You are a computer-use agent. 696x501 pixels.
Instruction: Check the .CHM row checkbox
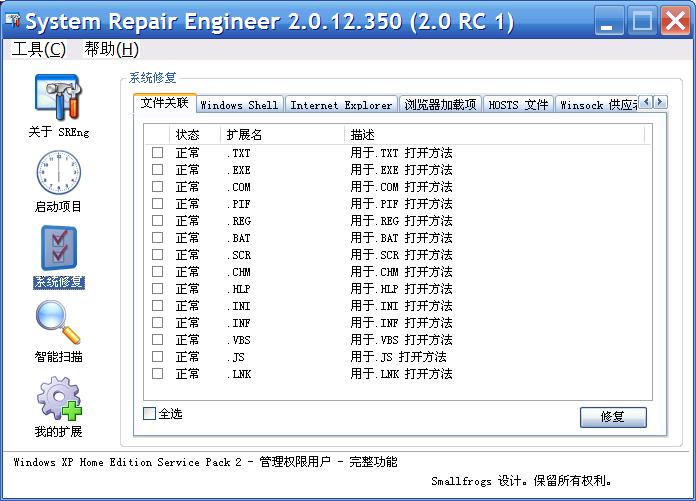click(157, 272)
